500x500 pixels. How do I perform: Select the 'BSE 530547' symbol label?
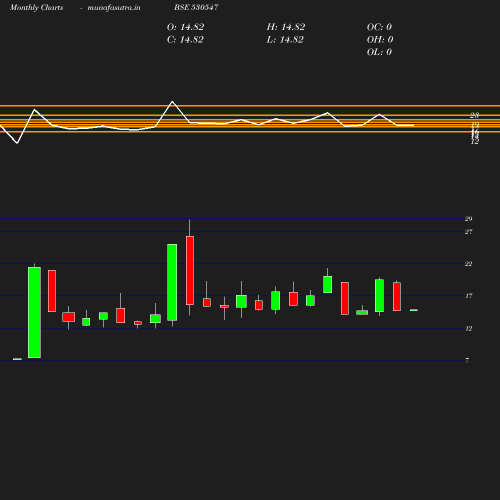[x=196, y=7]
